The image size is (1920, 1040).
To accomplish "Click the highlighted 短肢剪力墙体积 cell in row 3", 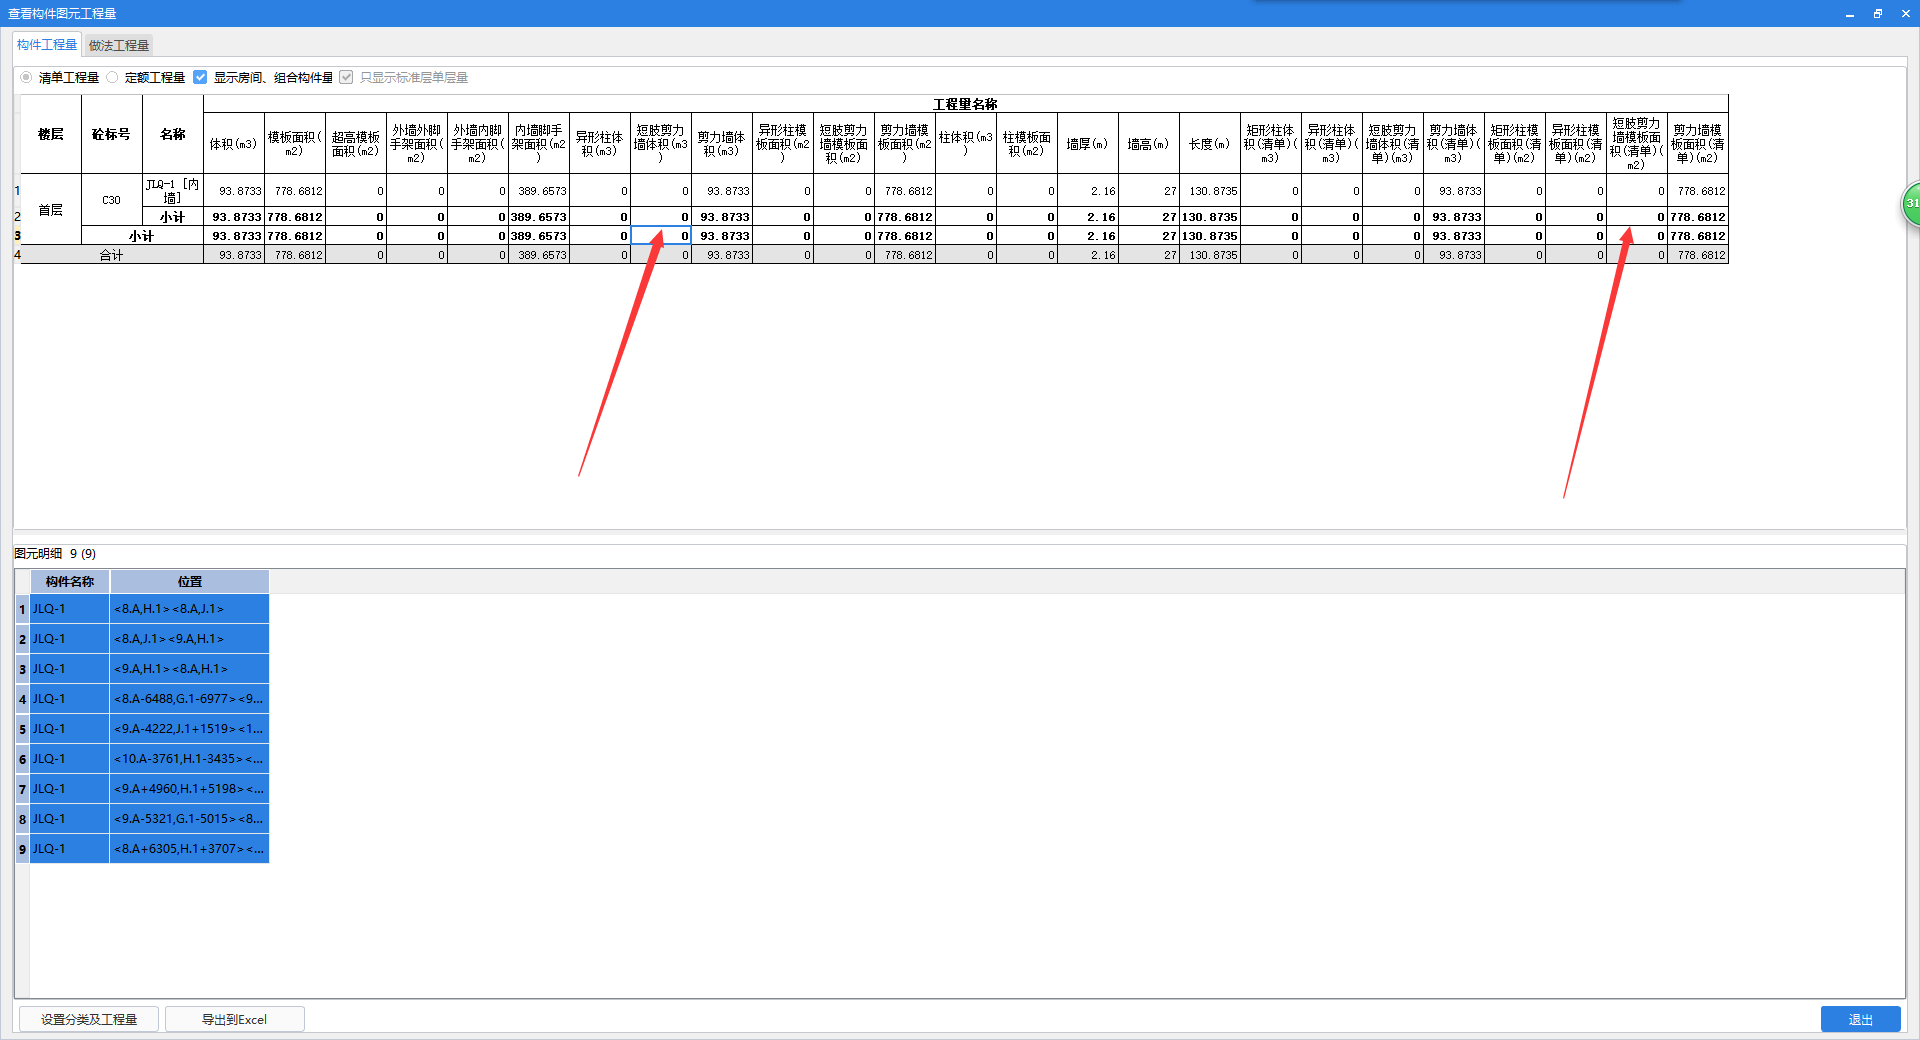I will click(x=661, y=236).
